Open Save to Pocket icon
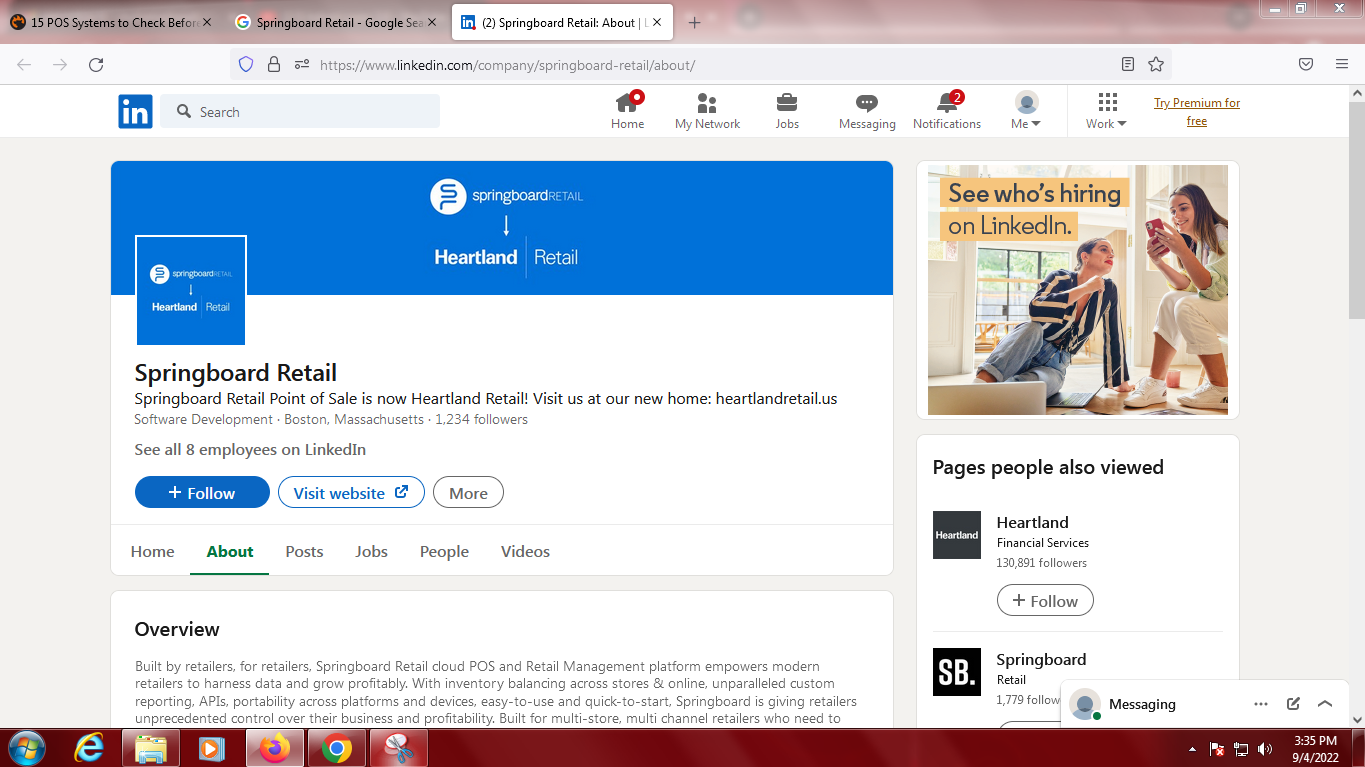1365x767 pixels. click(x=1306, y=64)
